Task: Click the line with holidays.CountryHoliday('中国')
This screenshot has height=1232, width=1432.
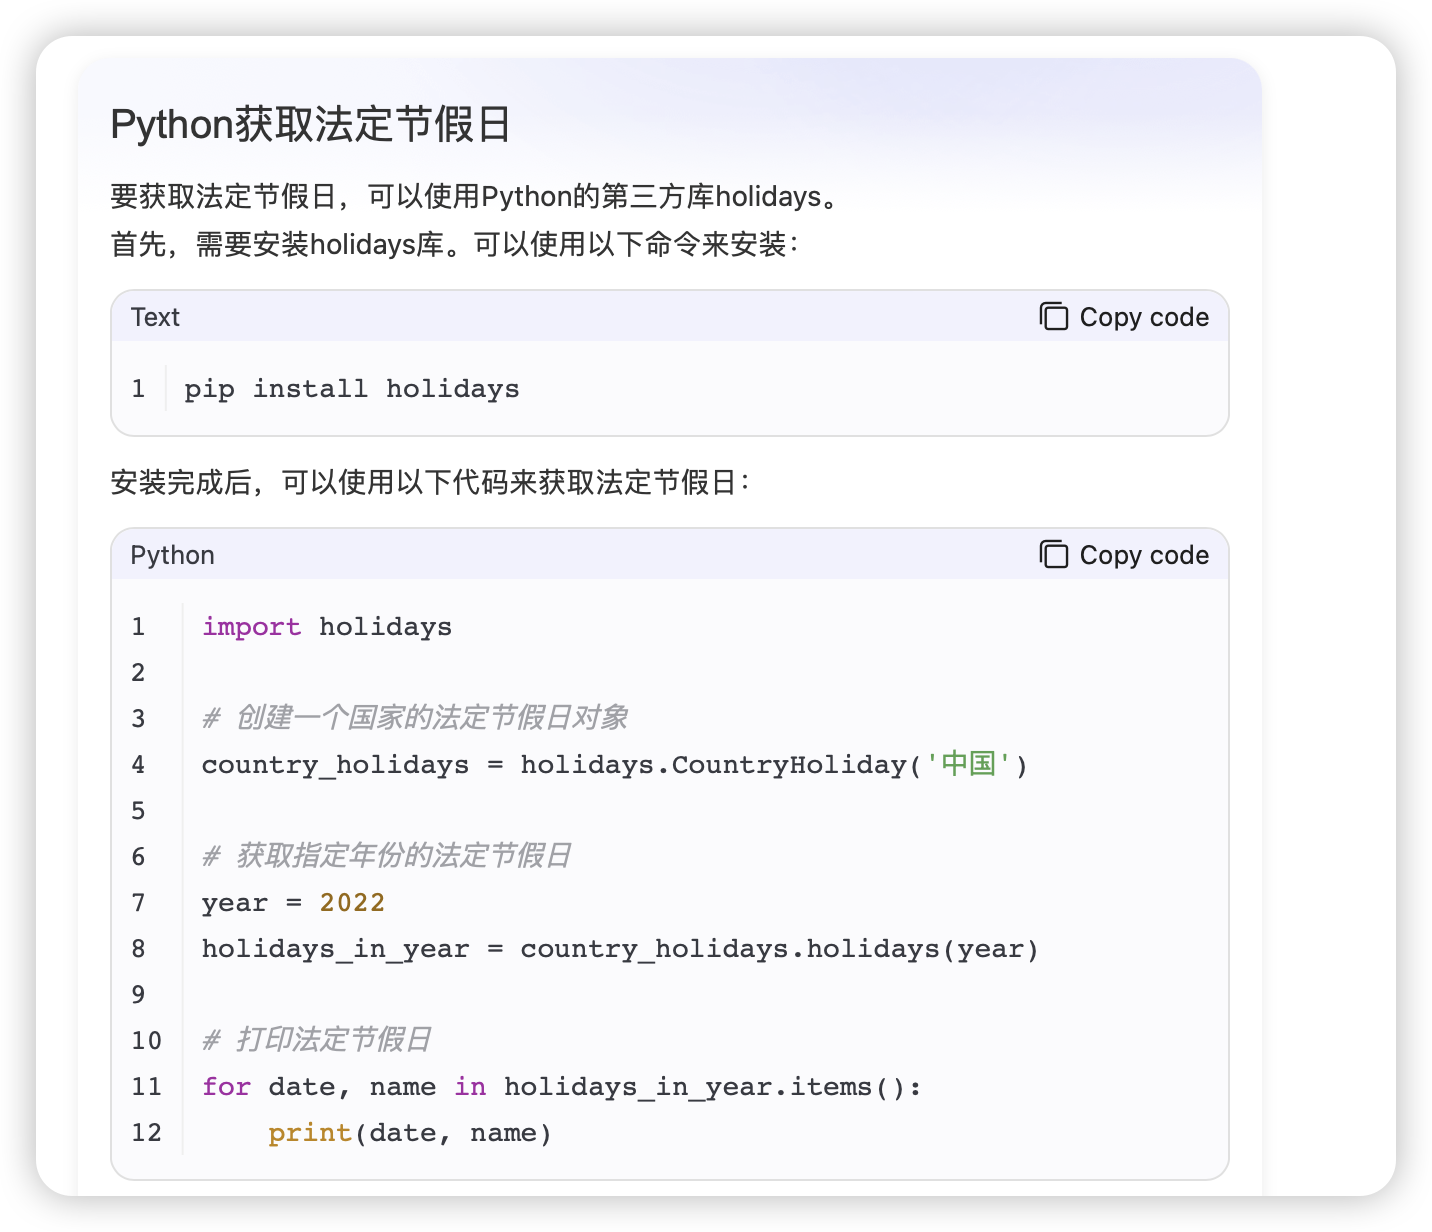Action: point(615,765)
